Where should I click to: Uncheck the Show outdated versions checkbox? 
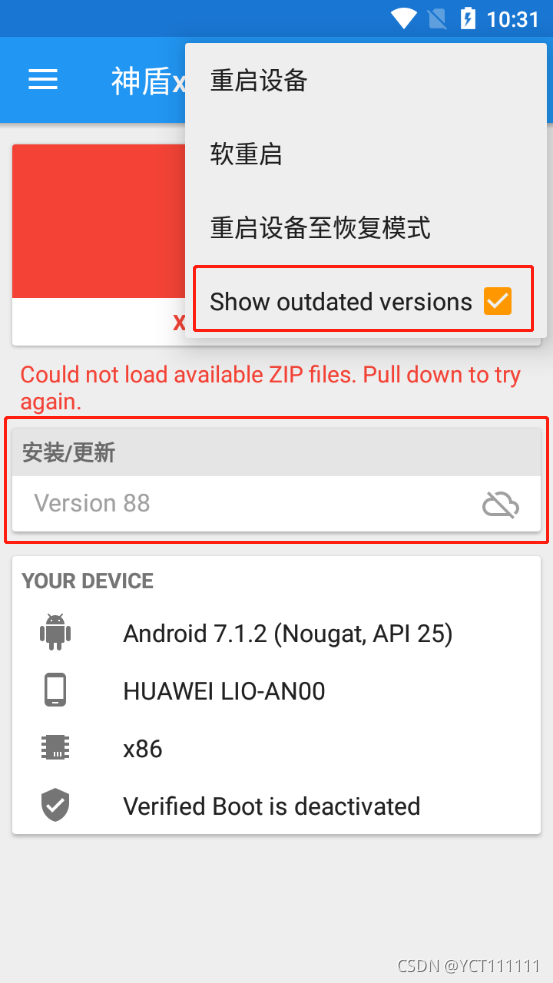(498, 302)
